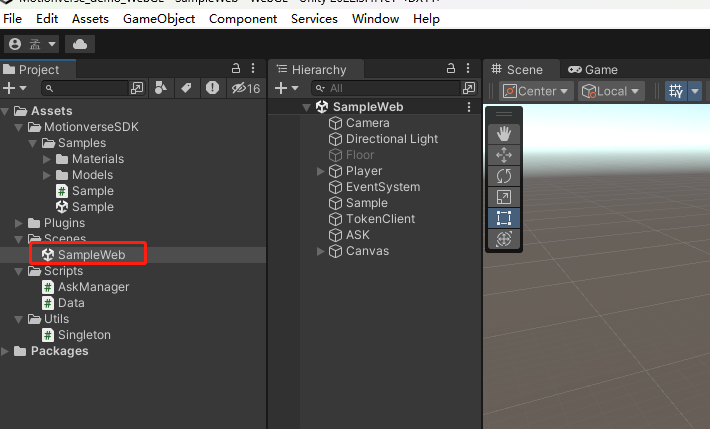Open the Services menu
The width and height of the screenshot is (710, 429).
314,19
